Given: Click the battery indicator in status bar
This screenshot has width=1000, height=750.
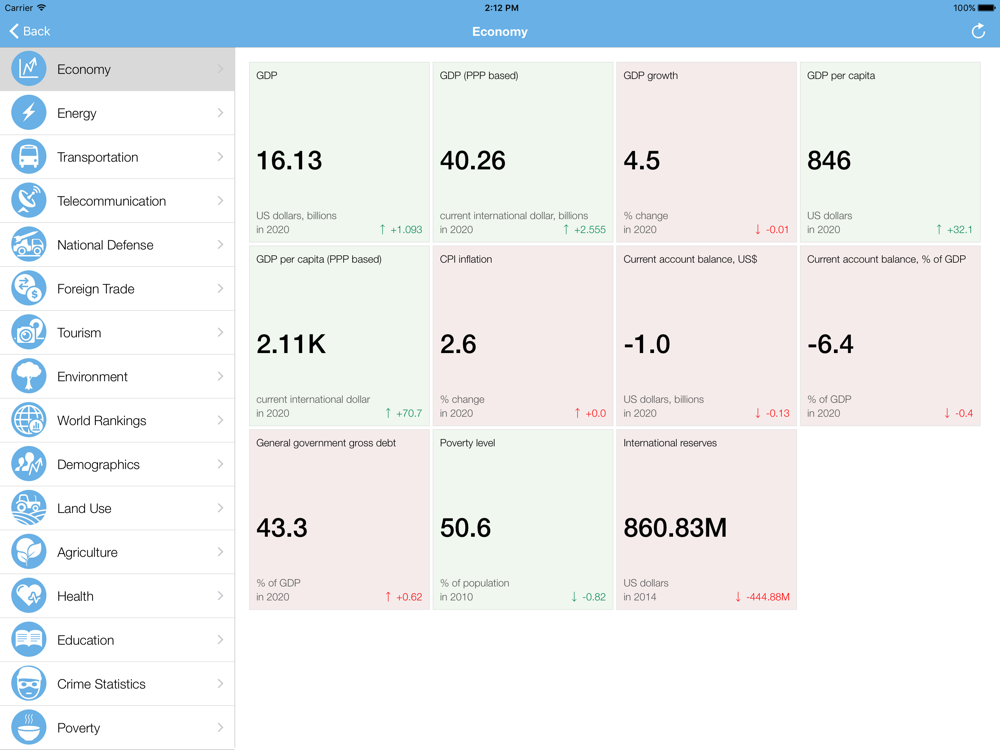Looking at the screenshot, I should (x=987, y=8).
